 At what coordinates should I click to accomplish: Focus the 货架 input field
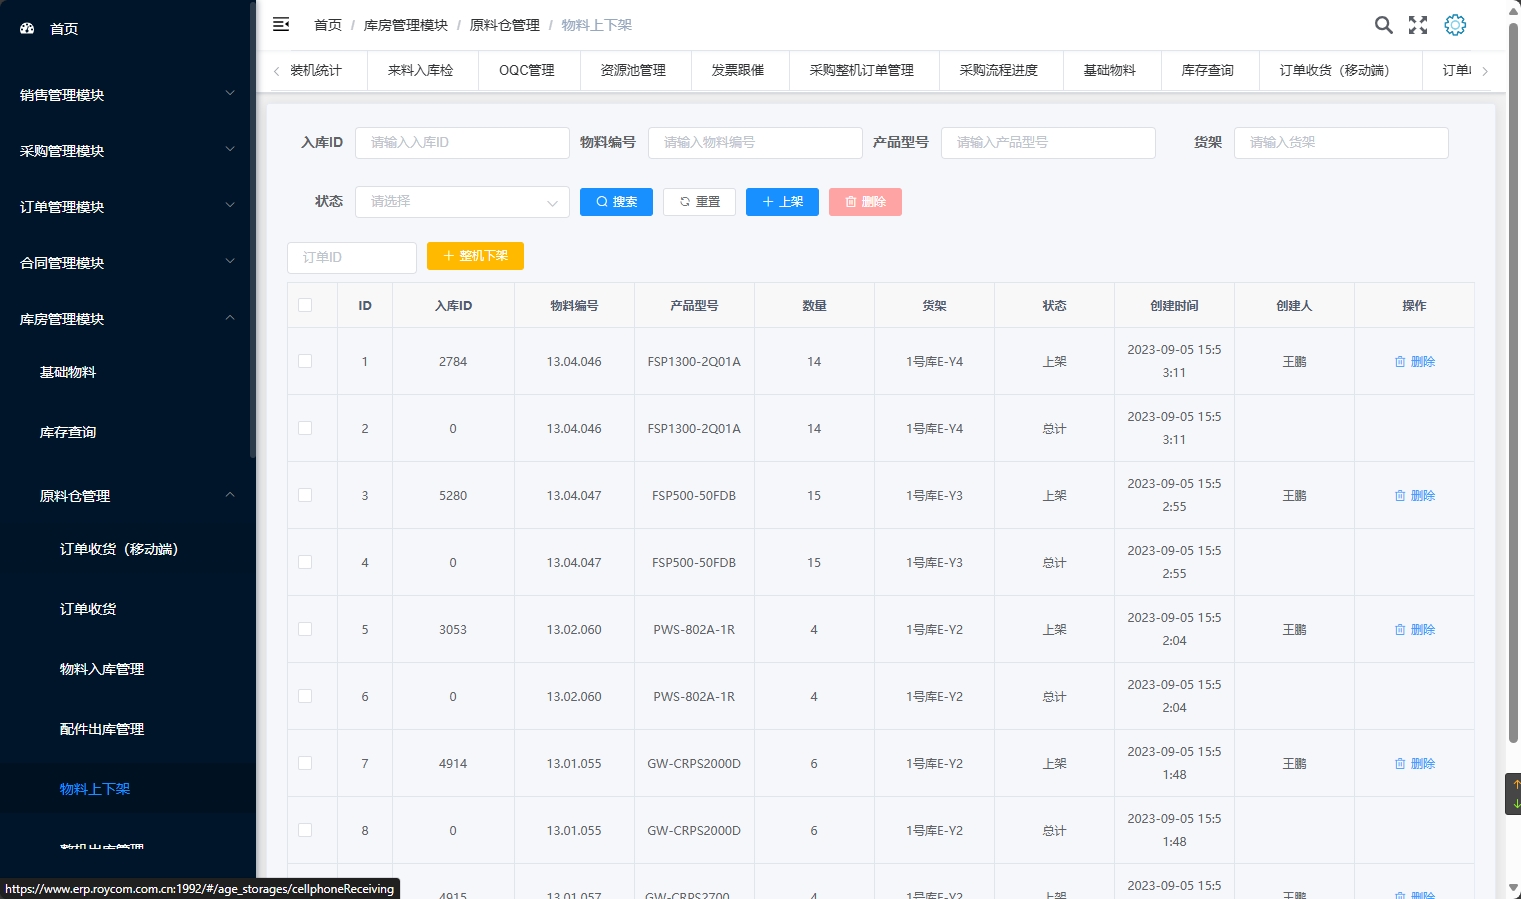[1341, 143]
